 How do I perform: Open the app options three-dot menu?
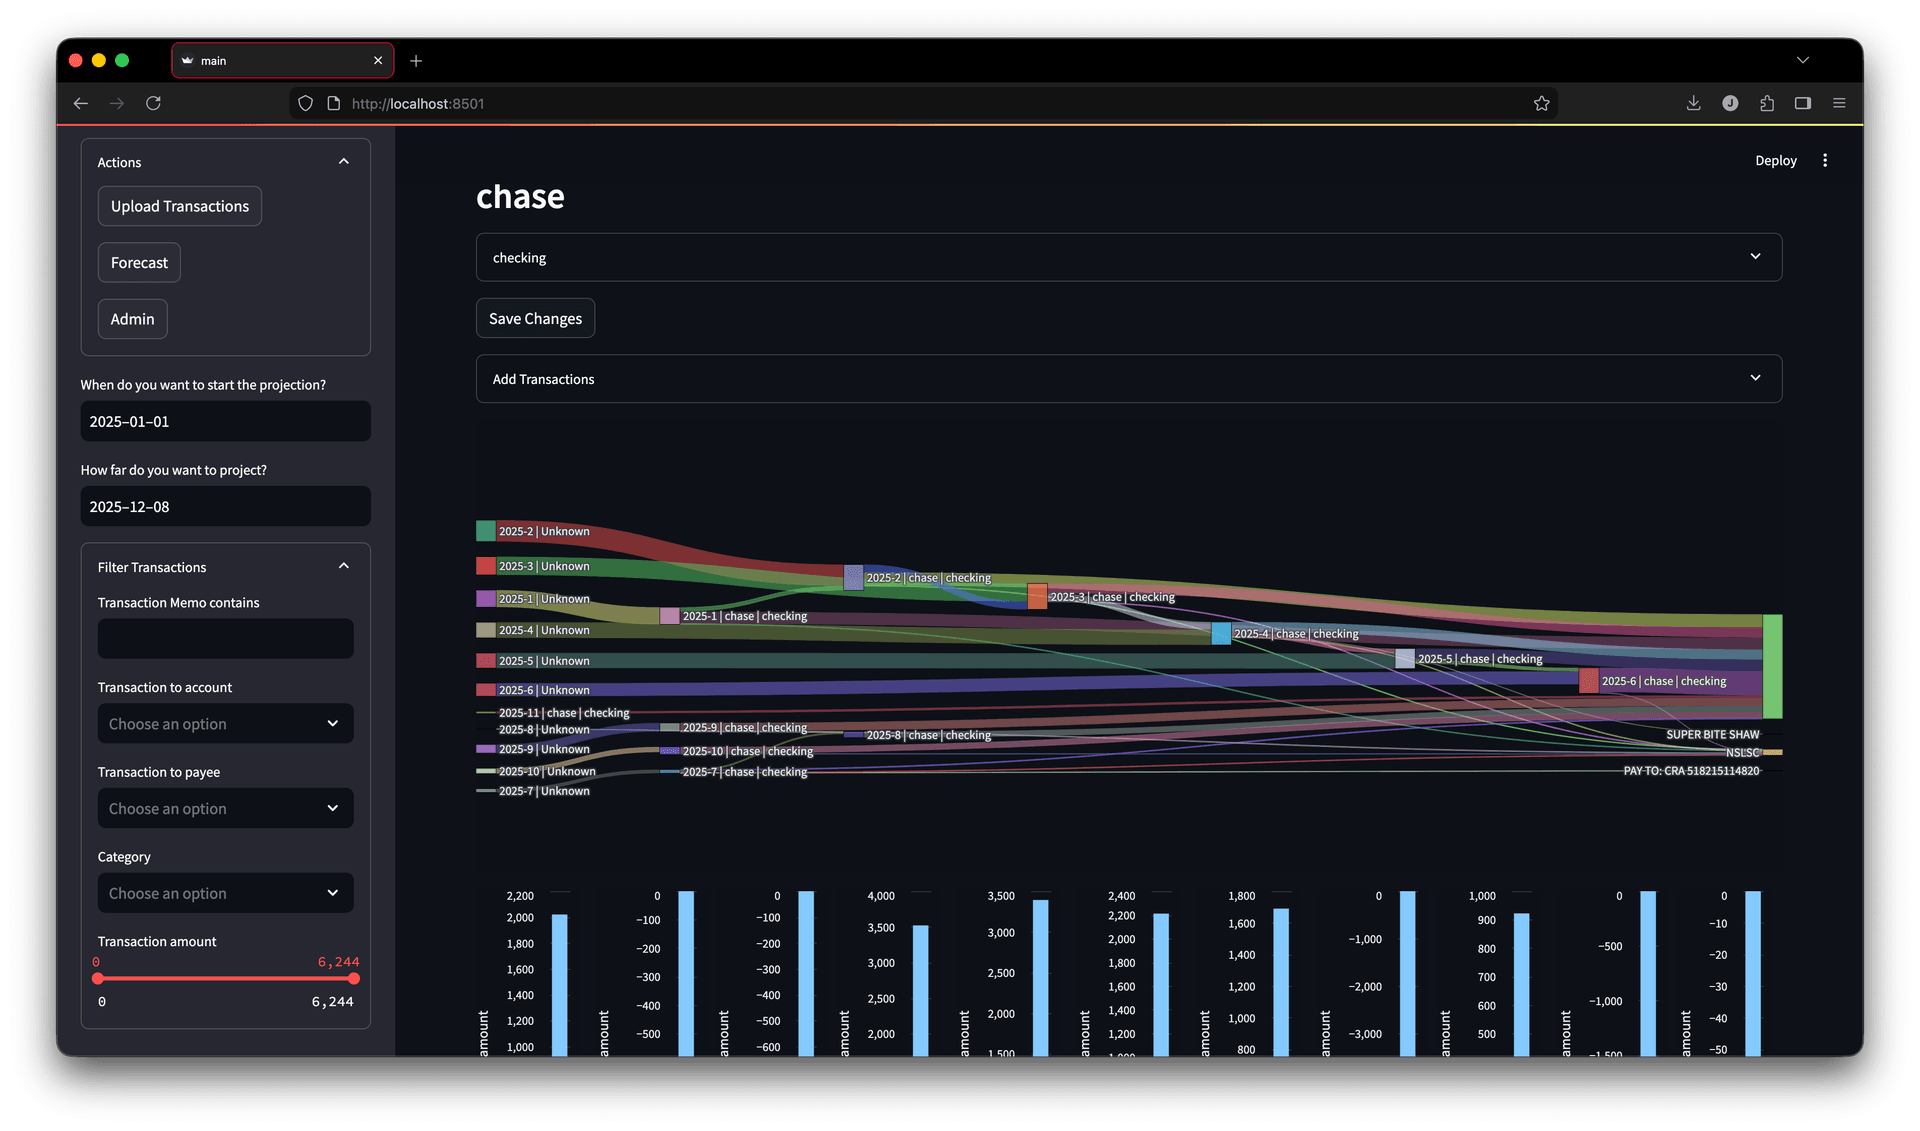click(1825, 160)
